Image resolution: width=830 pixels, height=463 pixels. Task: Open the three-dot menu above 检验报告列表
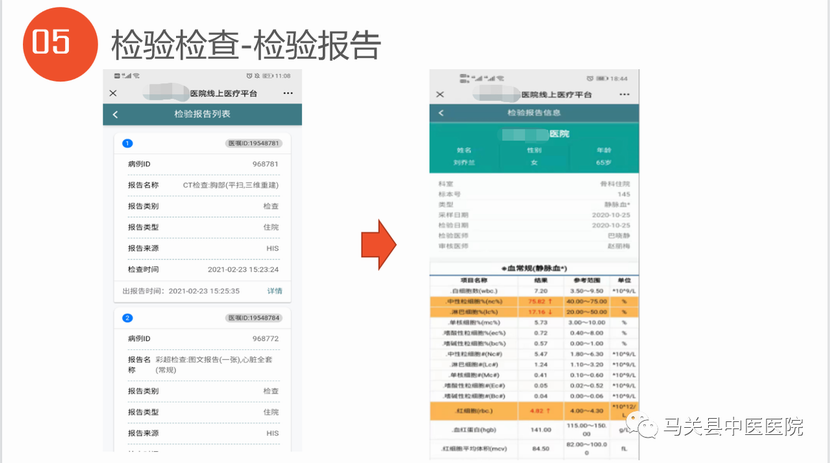pos(288,93)
